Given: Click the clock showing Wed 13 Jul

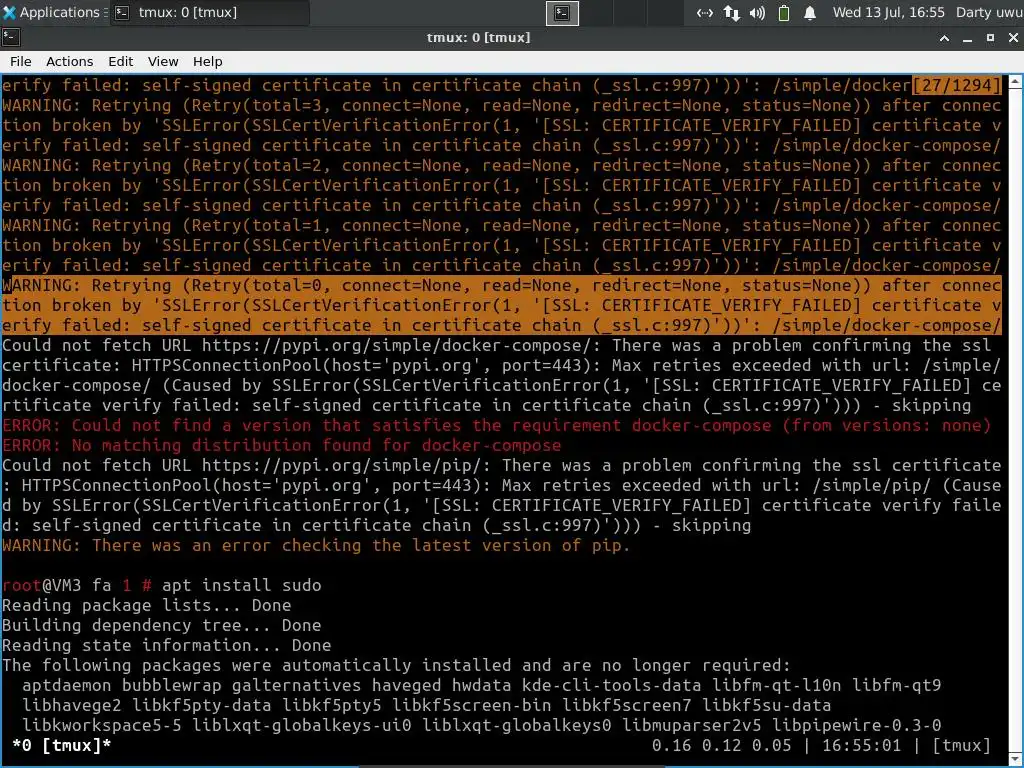Looking at the screenshot, I should (x=888, y=12).
